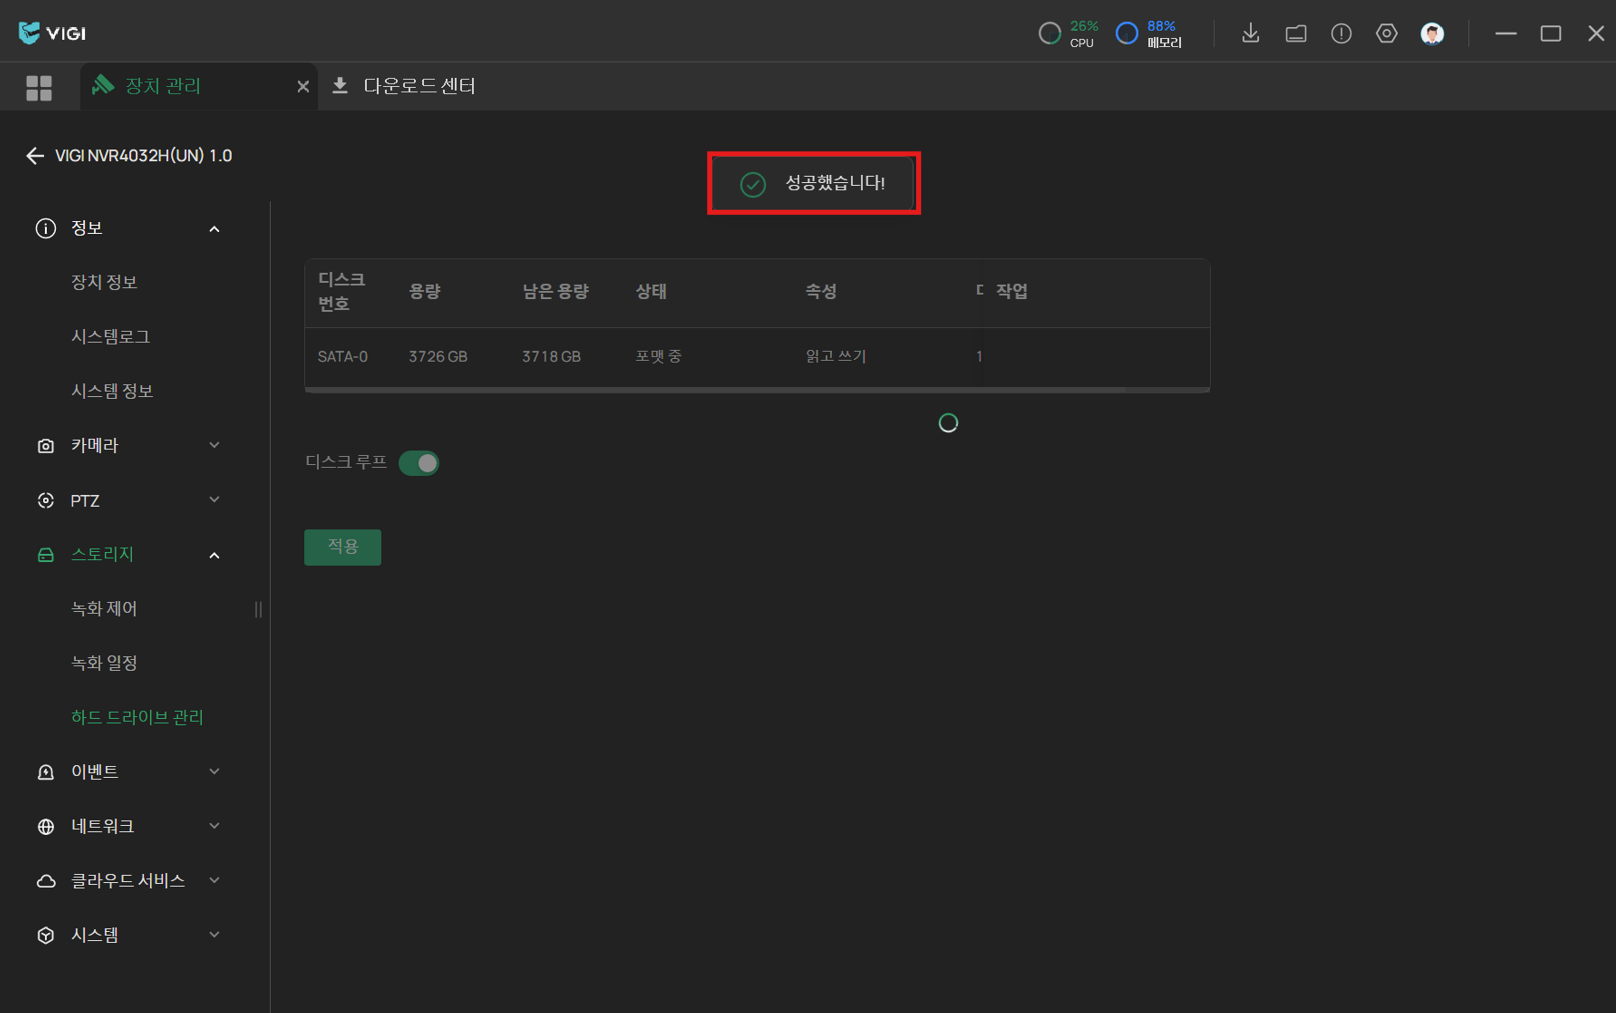Image resolution: width=1616 pixels, height=1013 pixels.
Task: Toggle the 디스크 루프 switch
Action: (419, 463)
